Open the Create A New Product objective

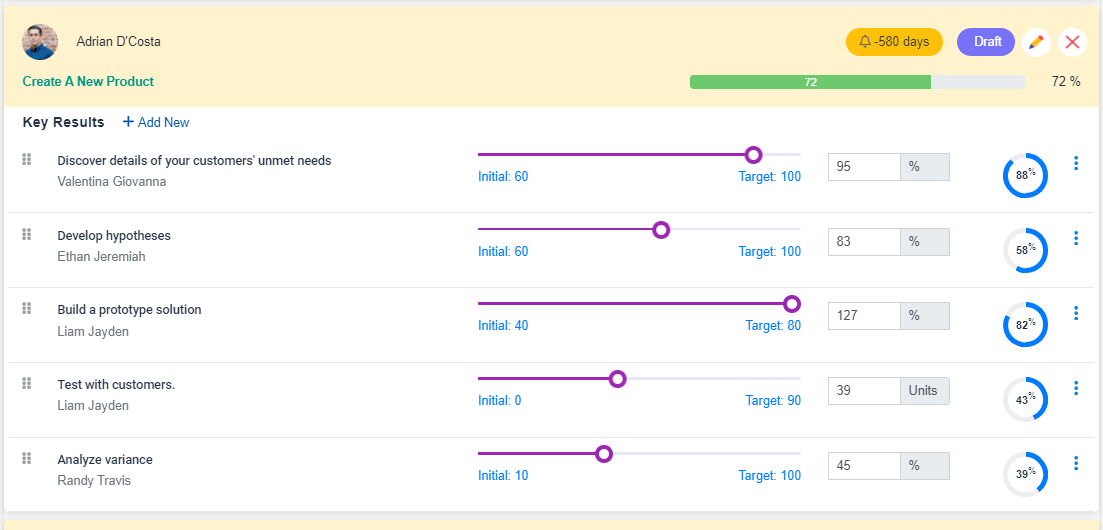tap(88, 82)
